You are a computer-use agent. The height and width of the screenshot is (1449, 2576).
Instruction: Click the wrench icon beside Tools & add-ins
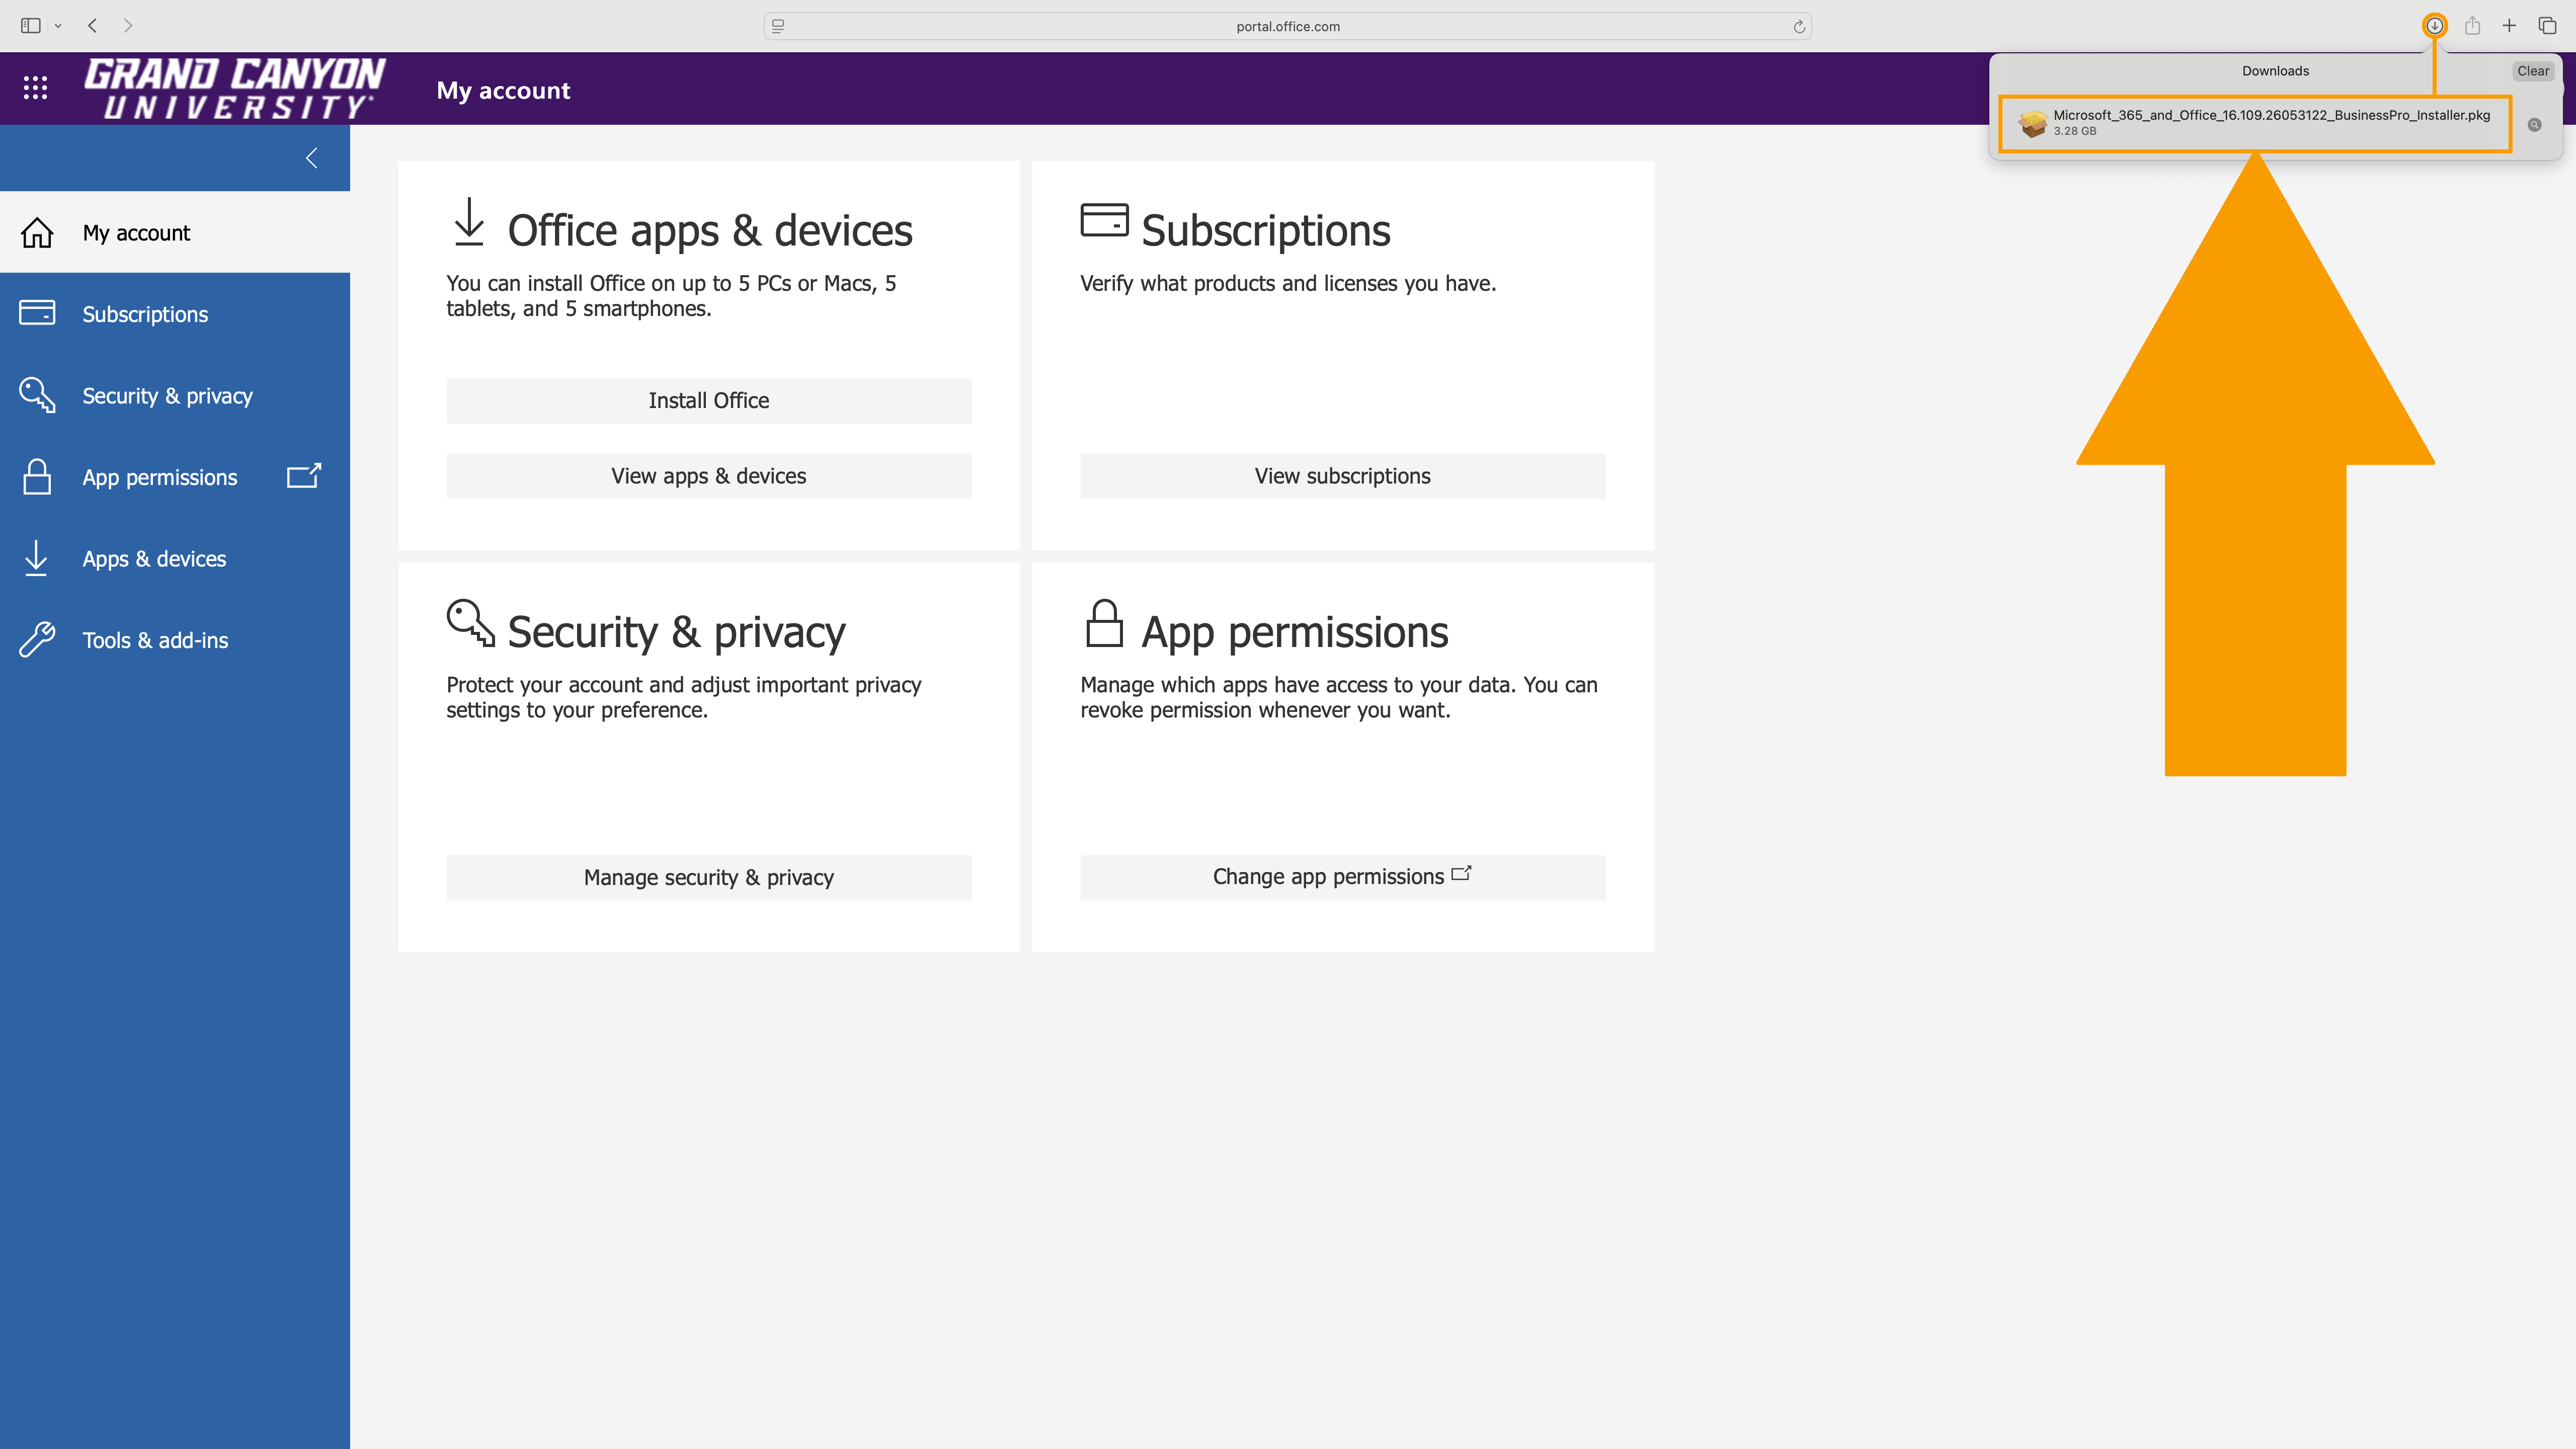click(37, 639)
